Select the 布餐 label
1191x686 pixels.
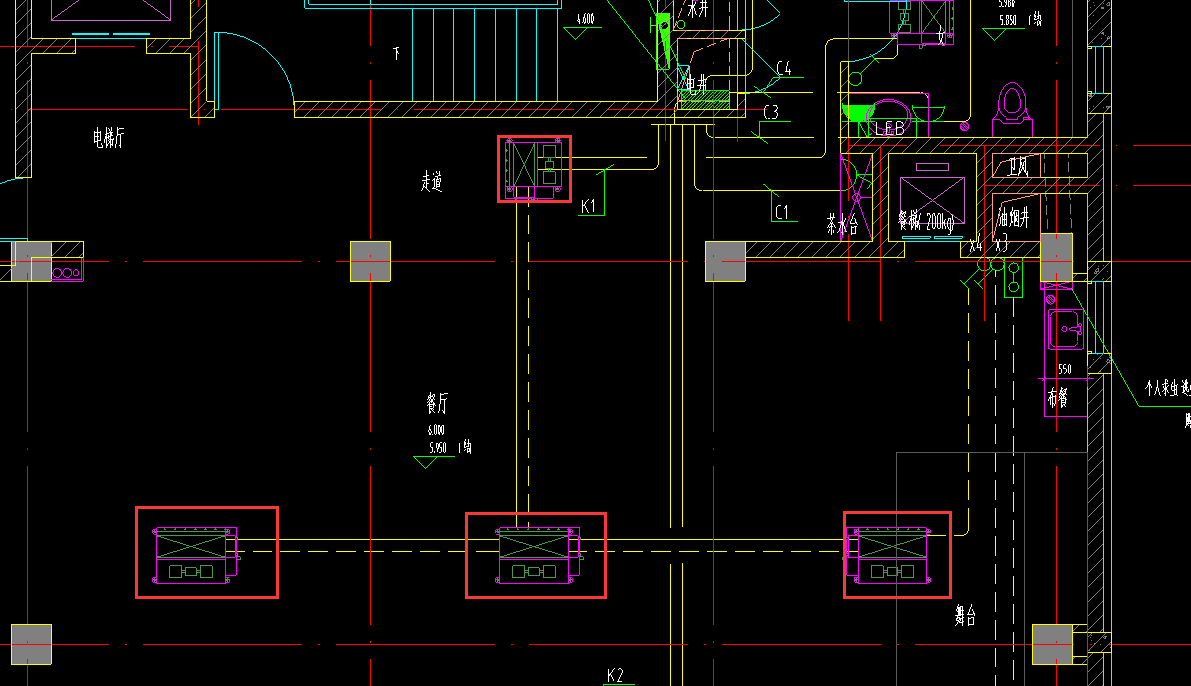pyautogui.click(x=1058, y=397)
